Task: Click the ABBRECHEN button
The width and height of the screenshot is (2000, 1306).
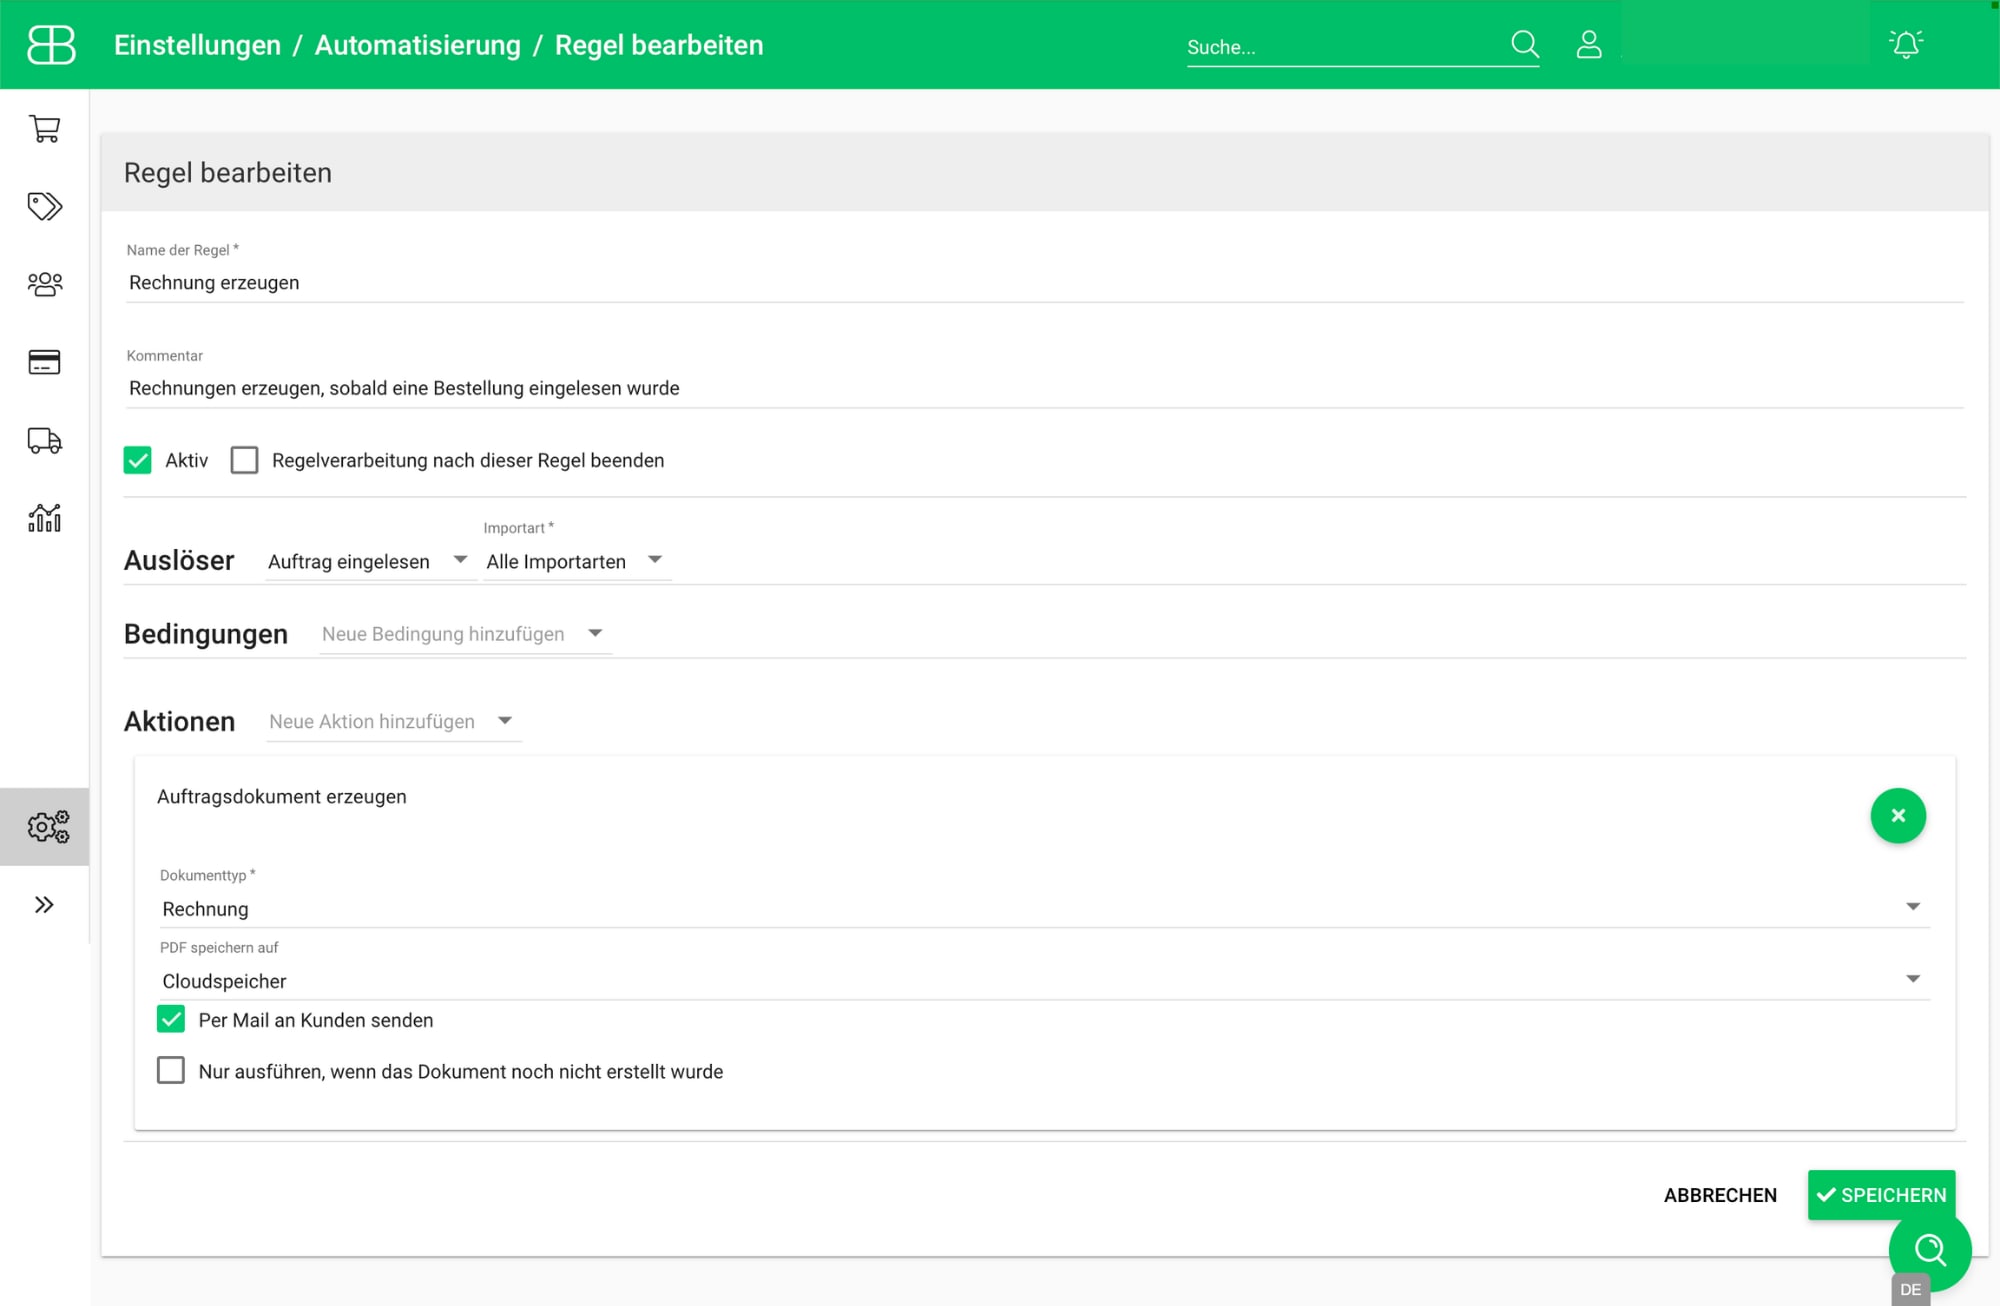Action: pos(1720,1195)
